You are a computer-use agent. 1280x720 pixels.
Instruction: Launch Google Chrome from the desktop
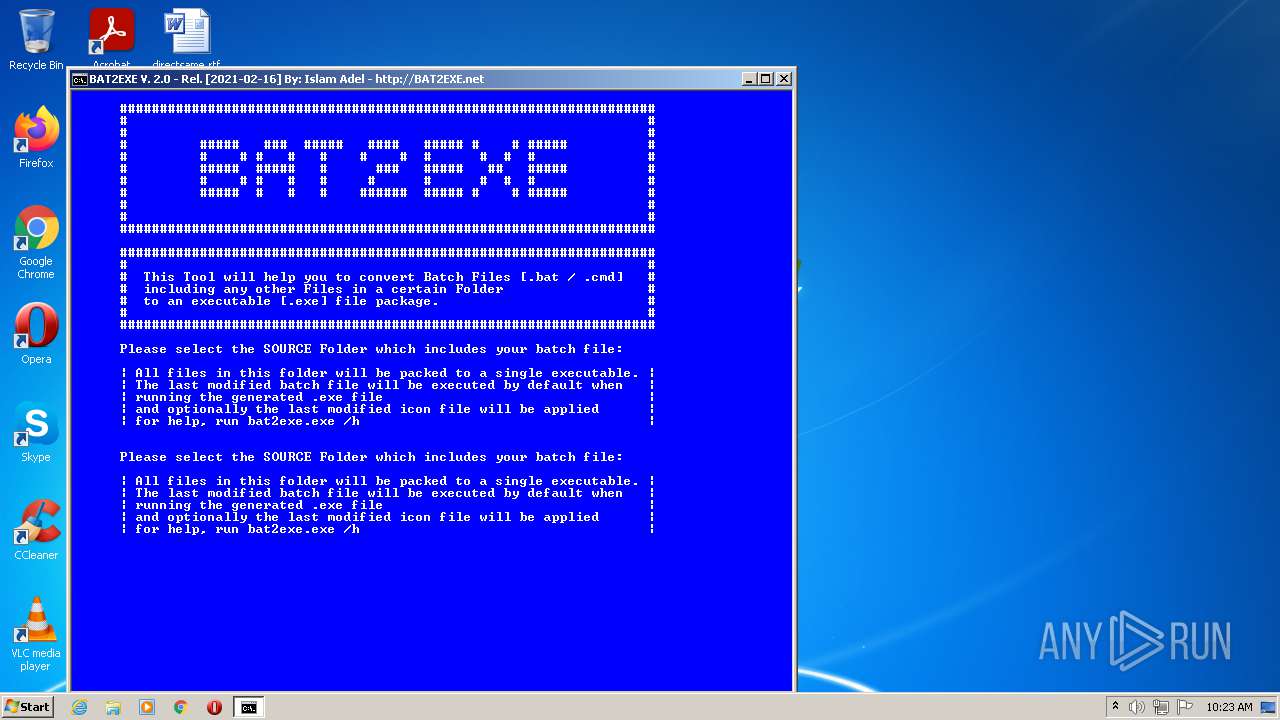tap(36, 243)
